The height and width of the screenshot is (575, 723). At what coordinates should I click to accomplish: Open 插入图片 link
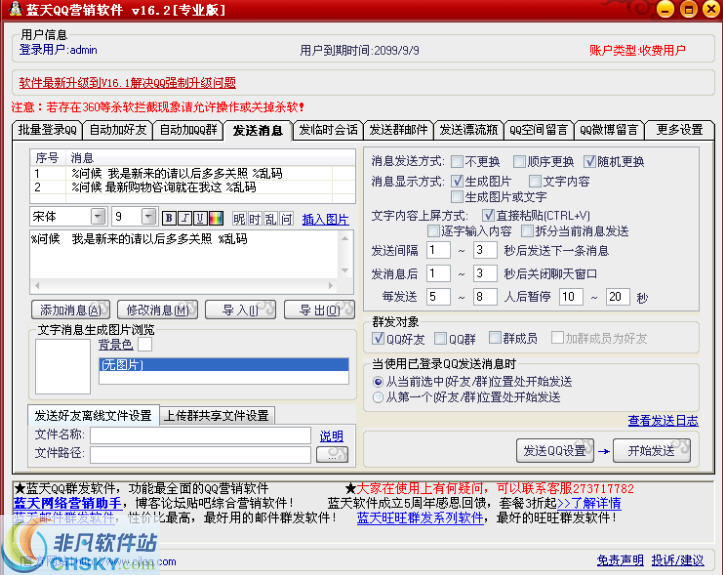[326, 219]
